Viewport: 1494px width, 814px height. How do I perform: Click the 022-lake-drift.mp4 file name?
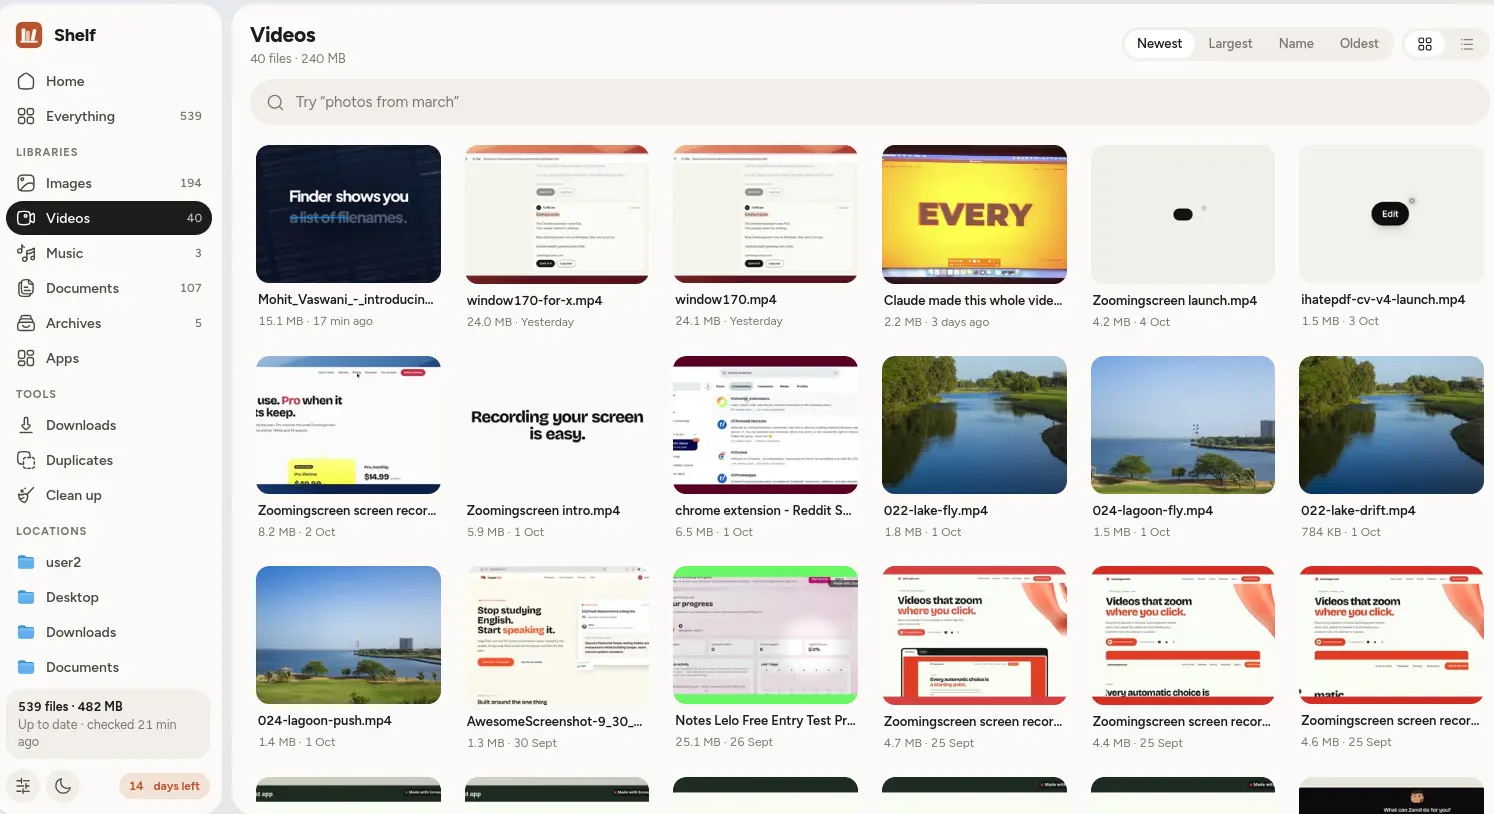click(1358, 510)
